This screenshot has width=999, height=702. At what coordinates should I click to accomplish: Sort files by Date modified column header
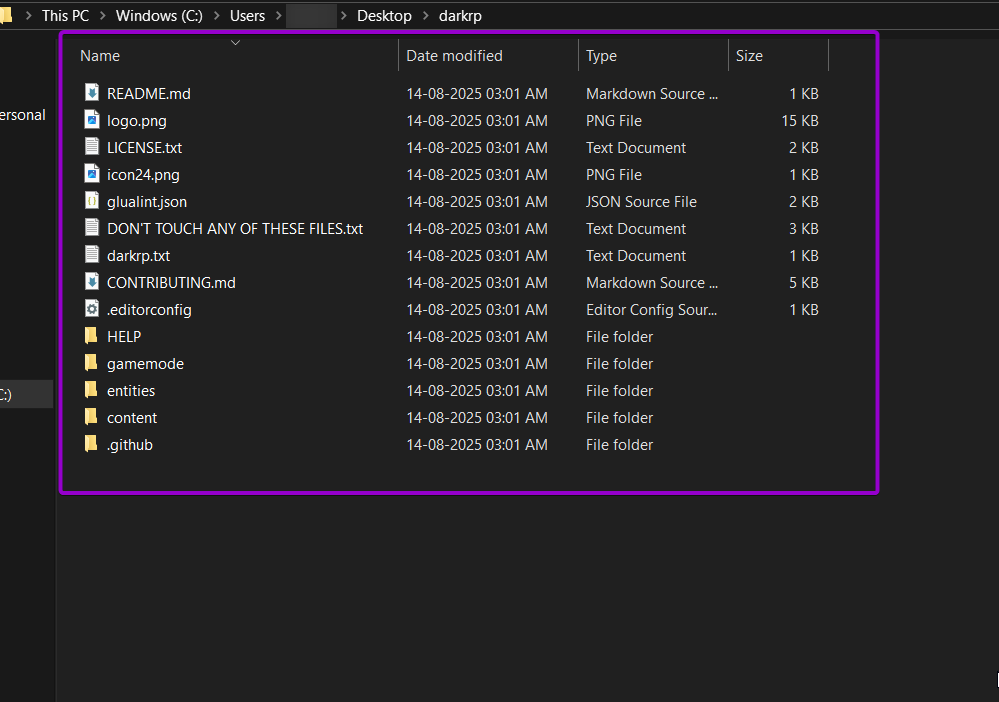[454, 56]
